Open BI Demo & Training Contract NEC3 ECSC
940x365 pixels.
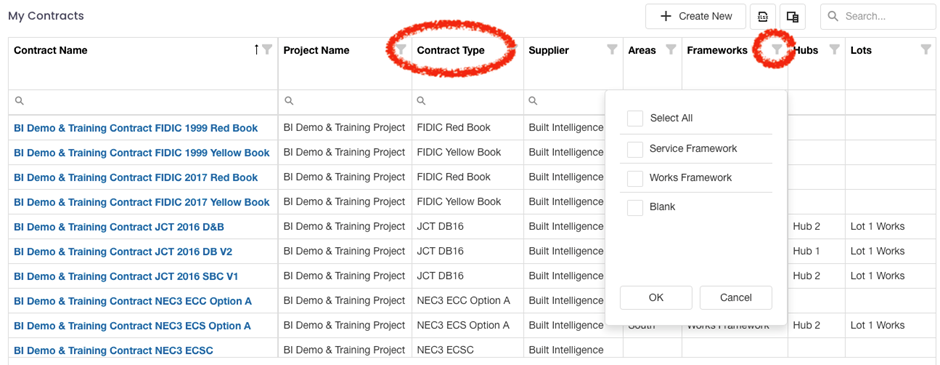point(113,351)
